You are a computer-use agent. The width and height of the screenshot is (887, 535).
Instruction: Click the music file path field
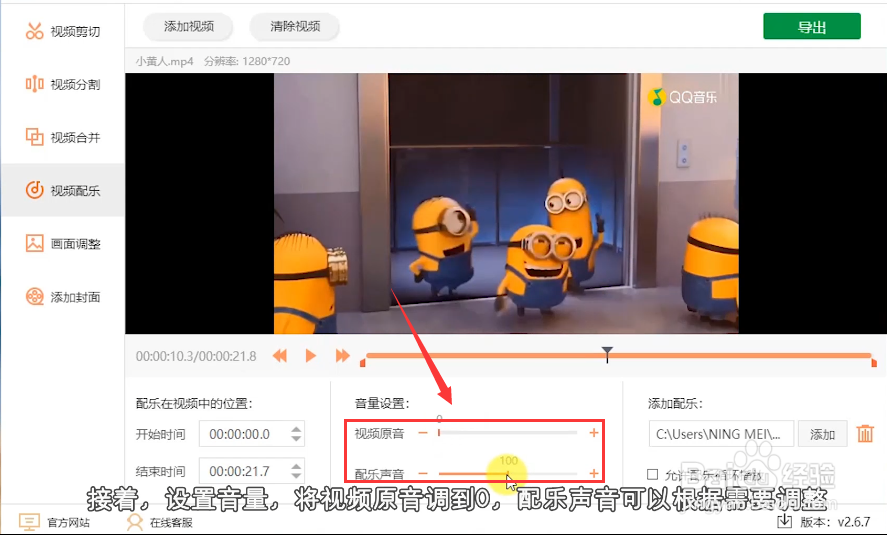[721, 434]
